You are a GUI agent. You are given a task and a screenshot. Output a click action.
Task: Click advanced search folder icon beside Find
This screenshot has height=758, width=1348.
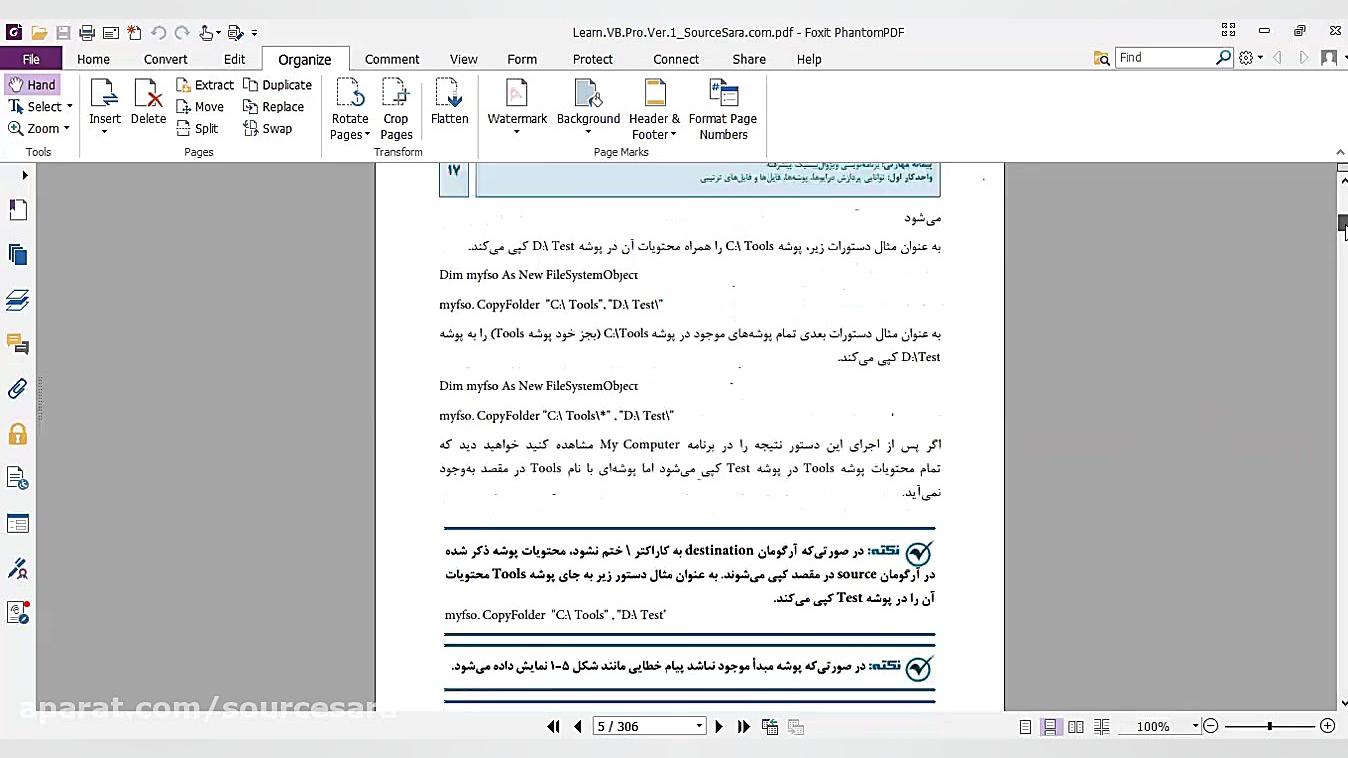[x=1102, y=58]
